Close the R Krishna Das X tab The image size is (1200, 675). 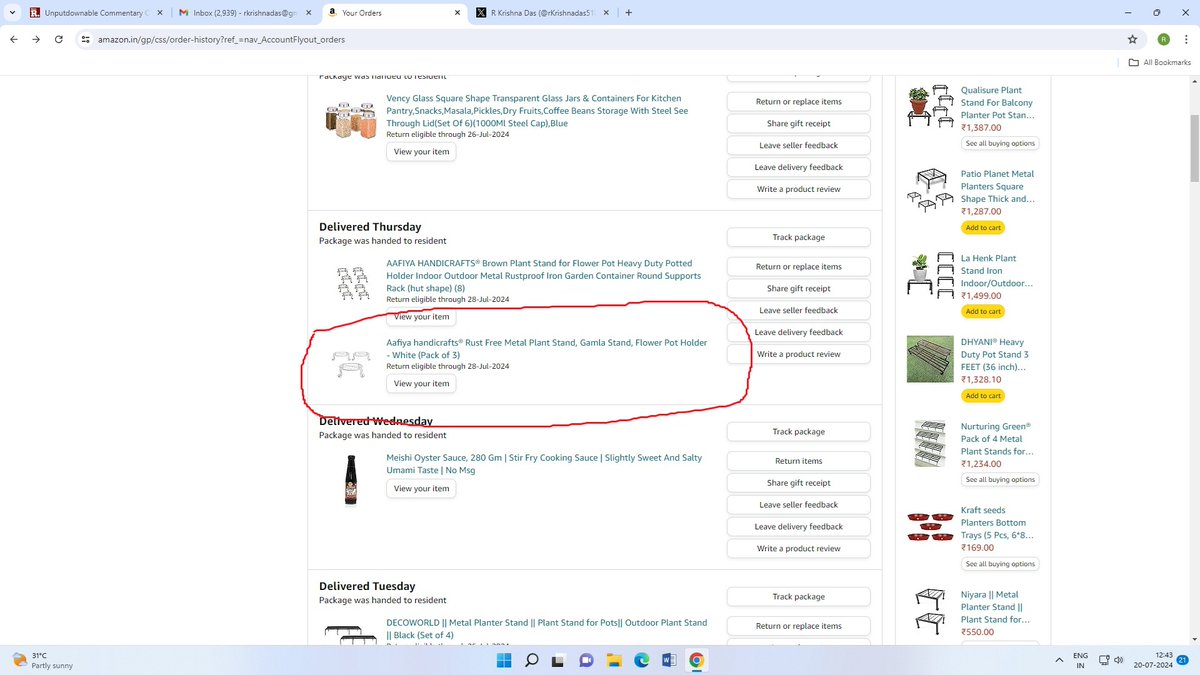(605, 13)
